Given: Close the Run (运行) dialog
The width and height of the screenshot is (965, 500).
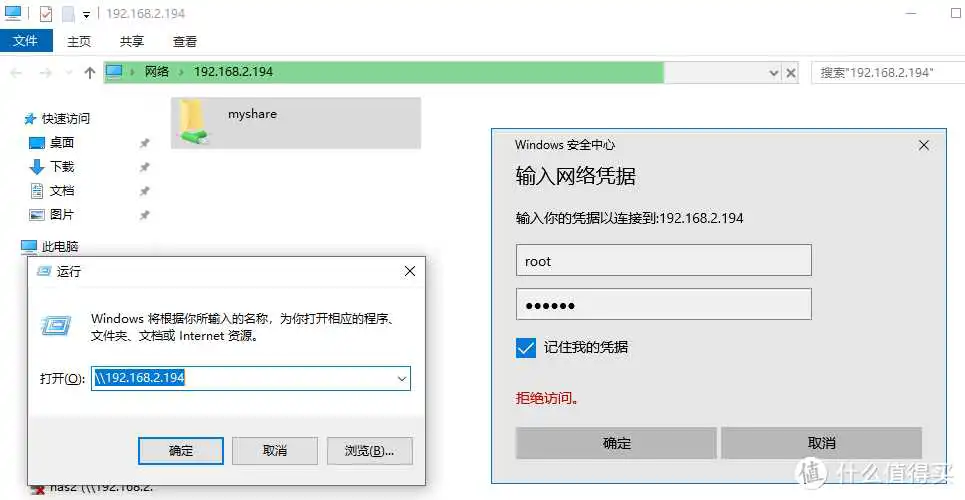Looking at the screenshot, I should point(410,271).
